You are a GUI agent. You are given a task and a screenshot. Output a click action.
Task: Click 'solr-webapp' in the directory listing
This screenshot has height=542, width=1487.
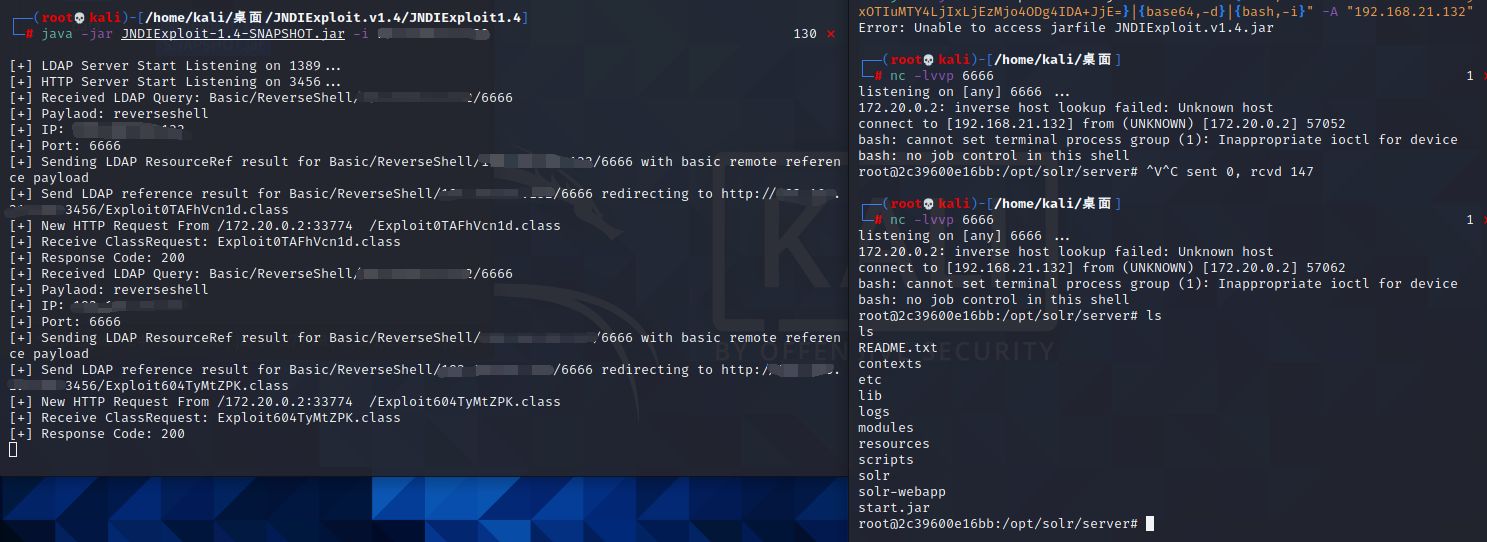click(902, 492)
